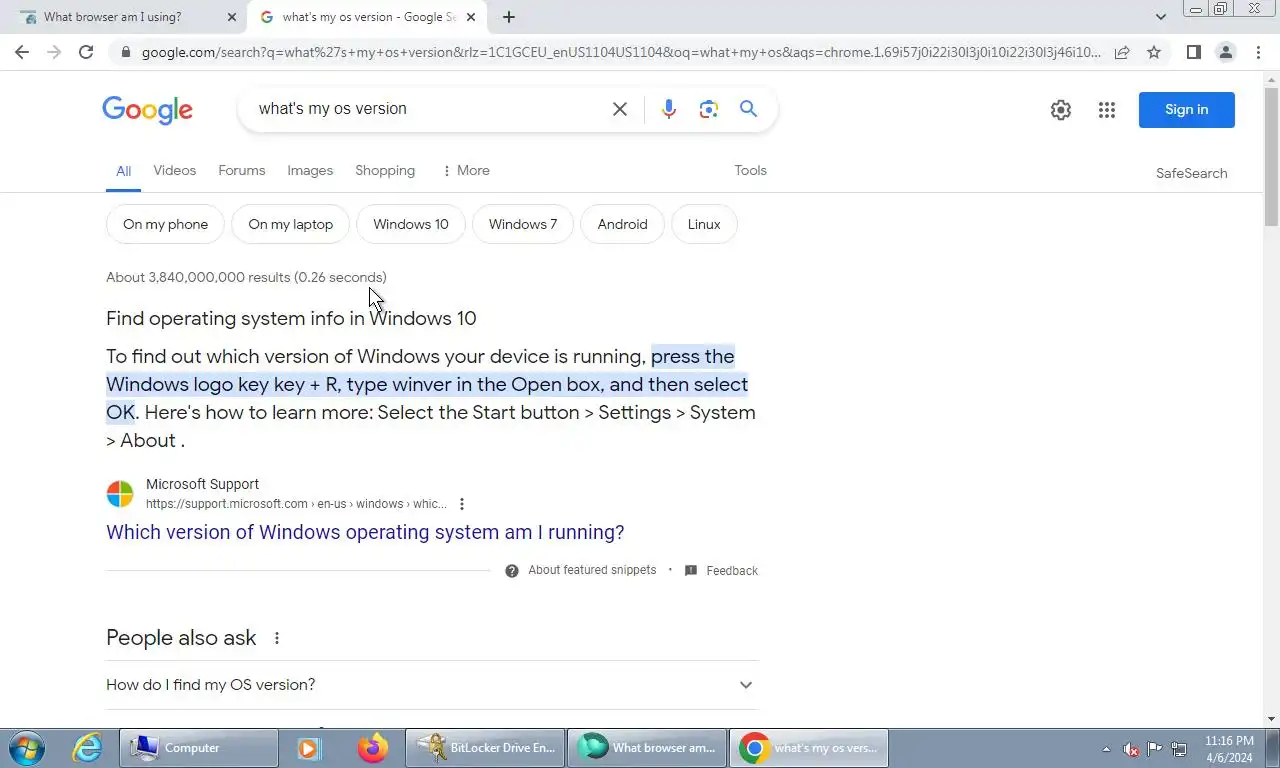Close the Google search results tab
Image resolution: width=1280 pixels, height=768 pixels.
tap(471, 17)
